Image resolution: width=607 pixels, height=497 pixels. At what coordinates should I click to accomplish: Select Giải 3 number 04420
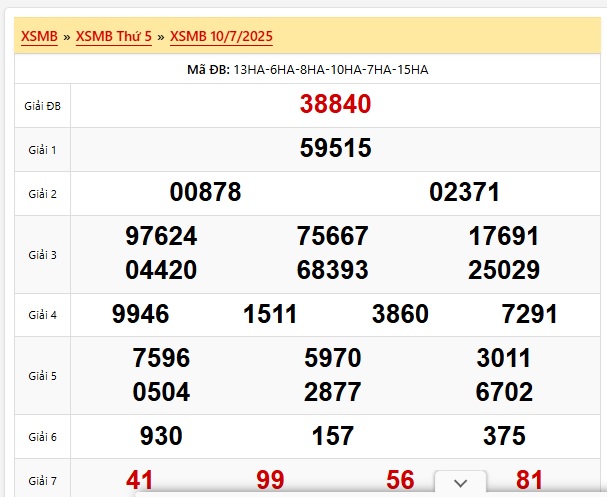click(161, 270)
